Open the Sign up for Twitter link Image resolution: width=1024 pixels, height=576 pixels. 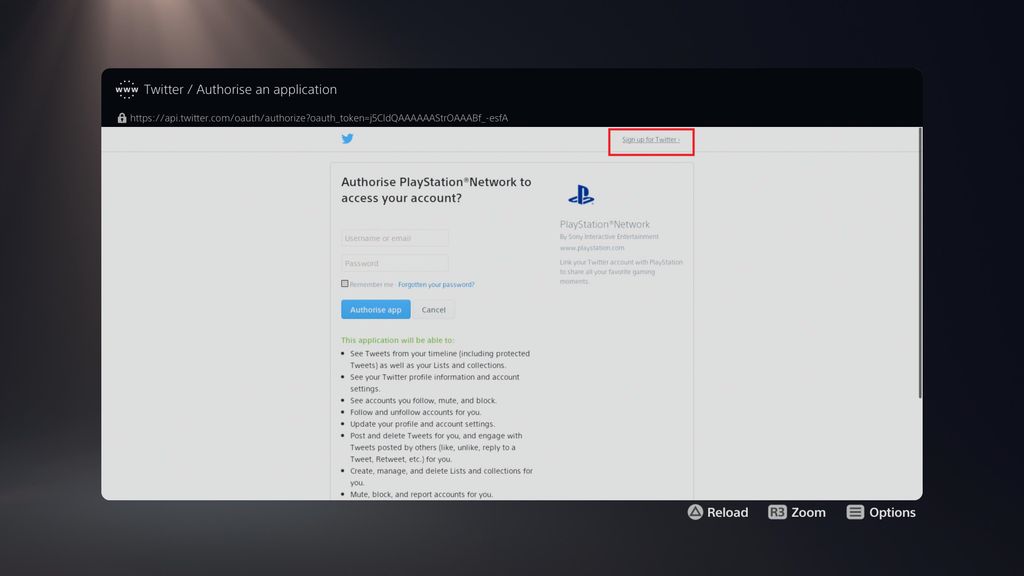point(650,139)
